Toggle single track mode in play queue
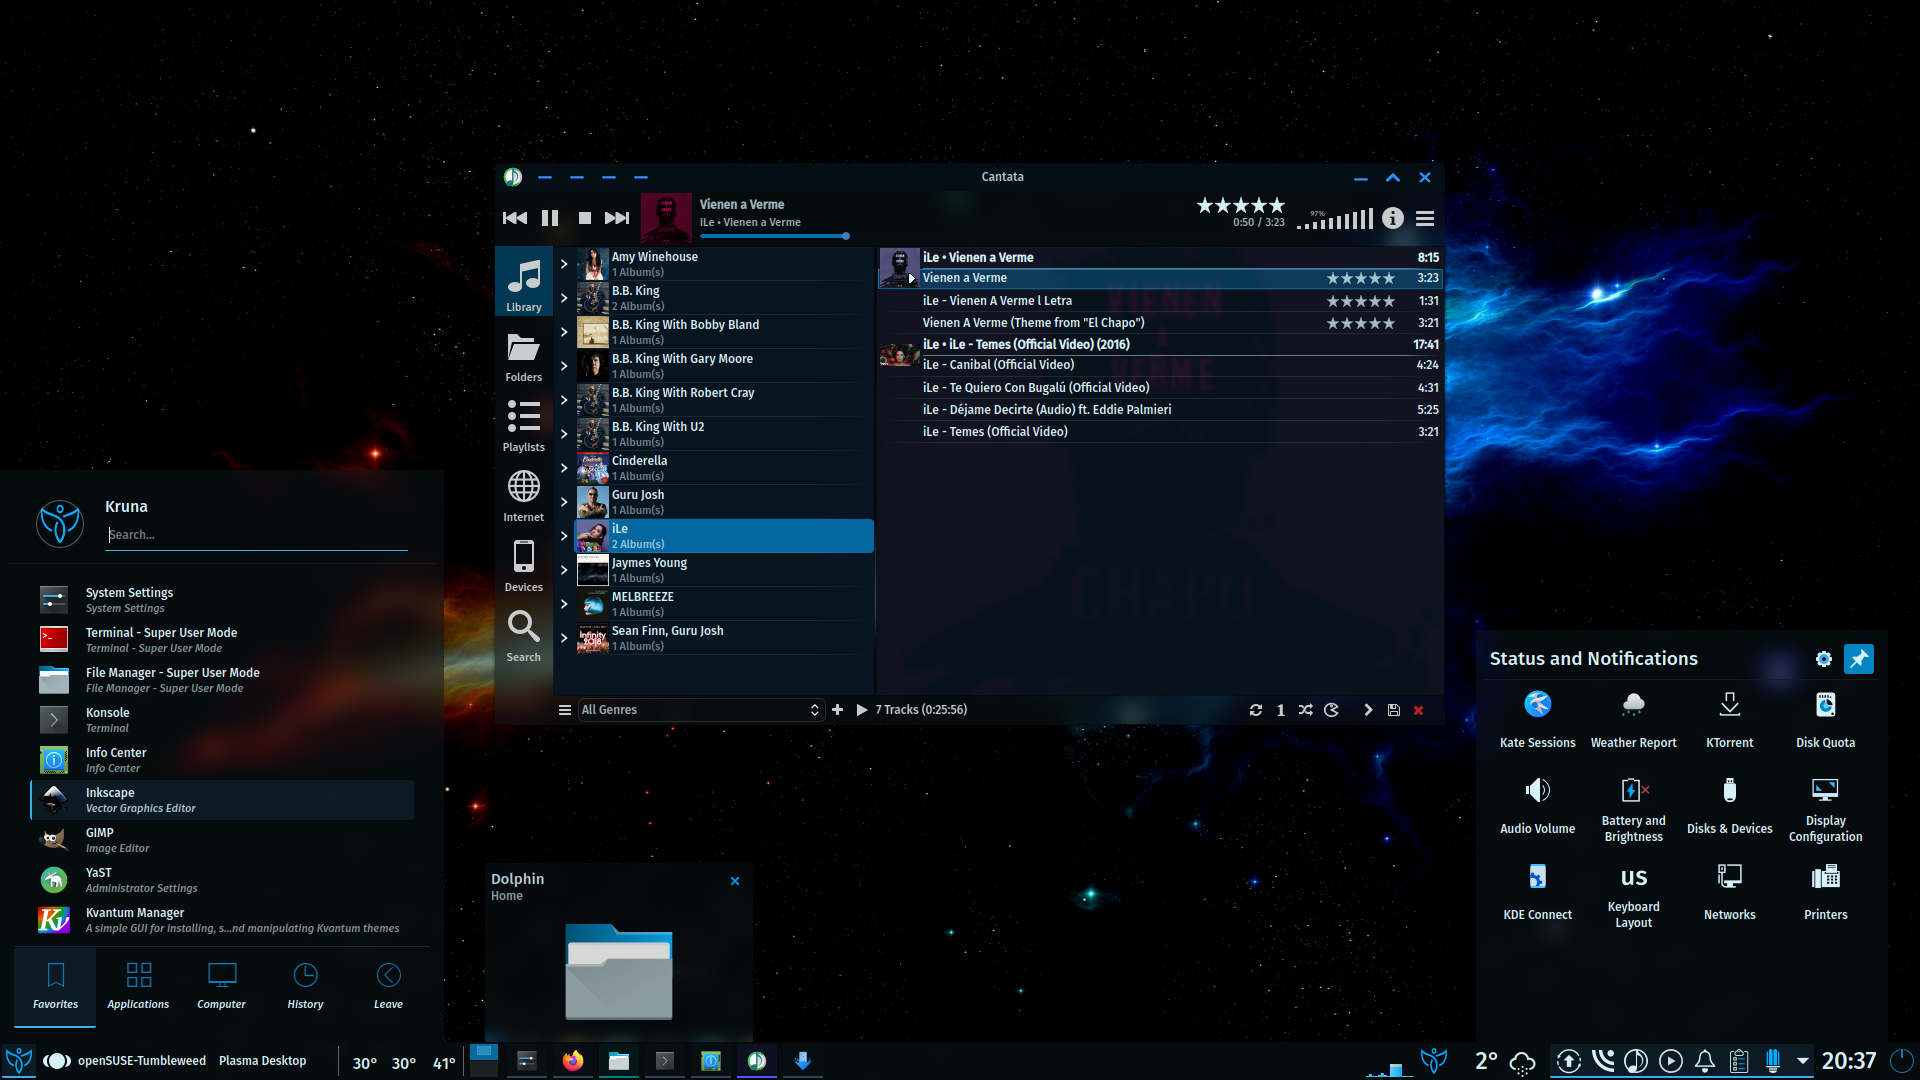The width and height of the screenshot is (1920, 1080). pos(1281,710)
